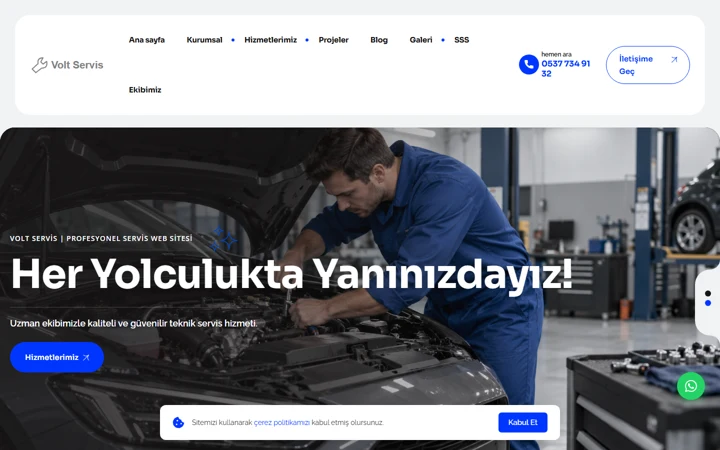Expand the Galeri menu
This screenshot has width=720, height=450.
(421, 40)
